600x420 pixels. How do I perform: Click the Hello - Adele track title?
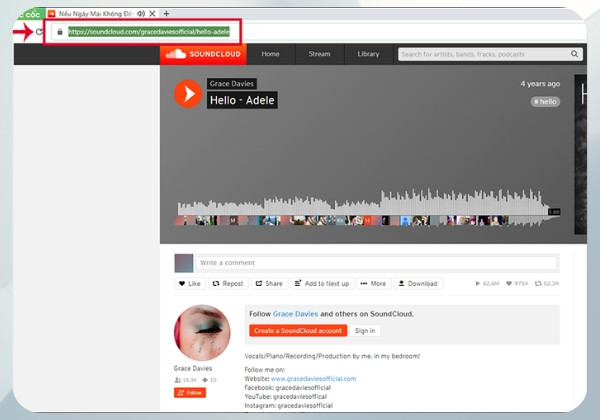point(242,100)
